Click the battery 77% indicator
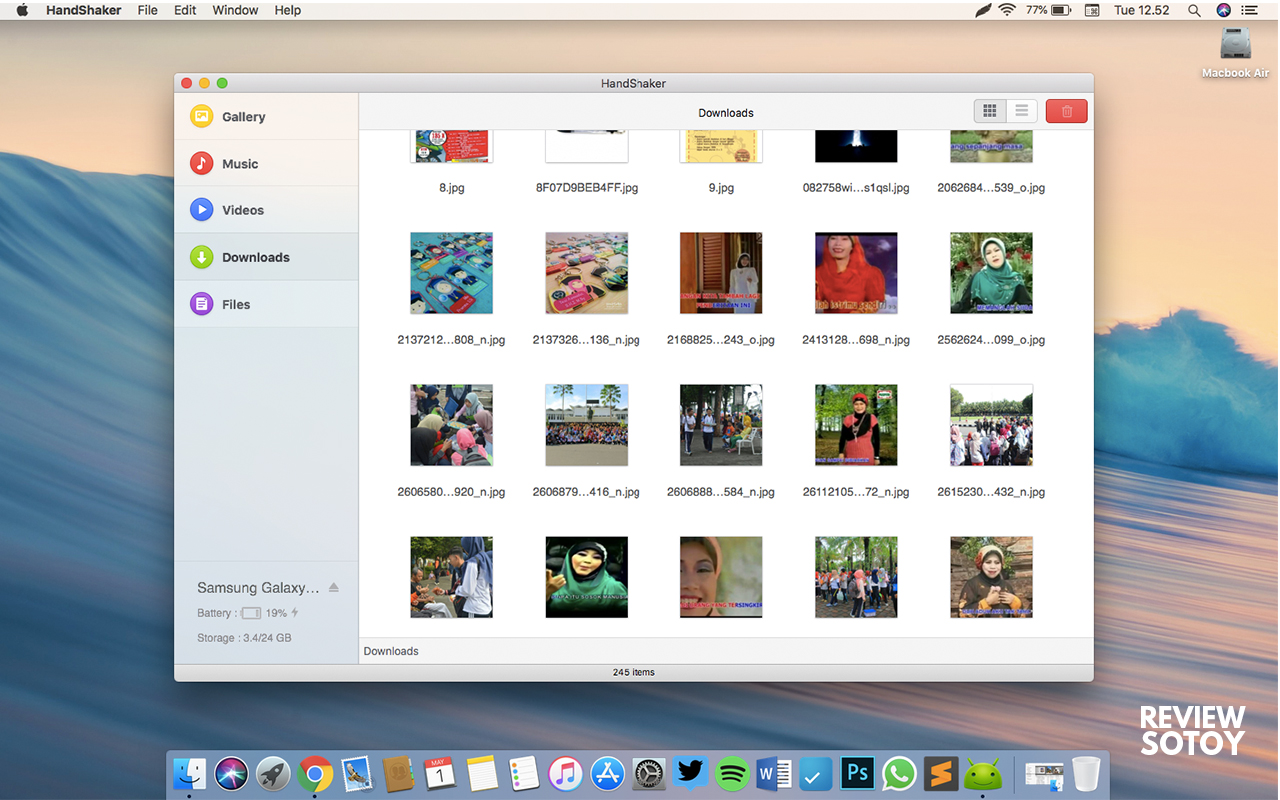The height and width of the screenshot is (800, 1280). click(1049, 10)
